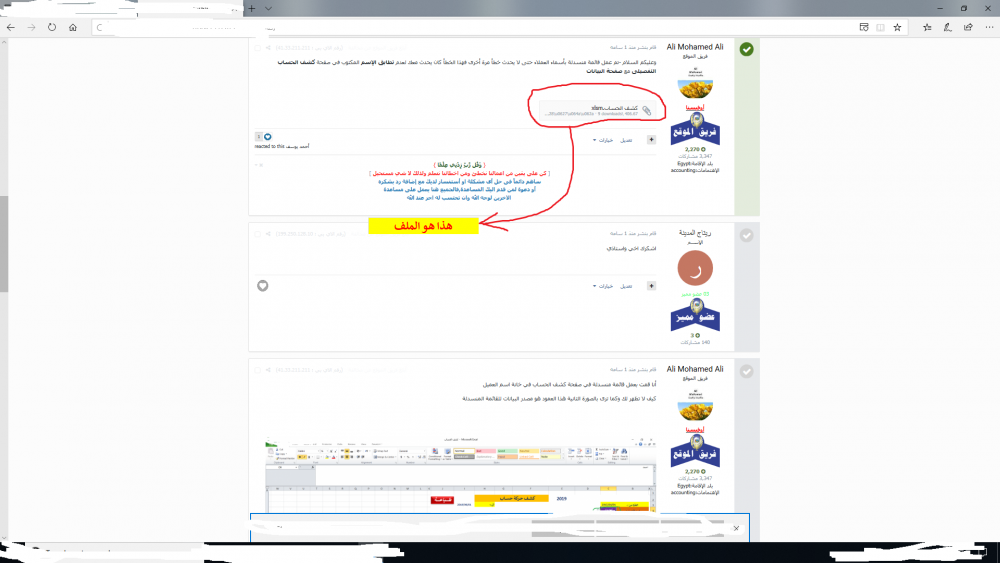View Ali Mohamed Ali flower avatar, first post
The image size is (1000, 563).
(695, 84)
